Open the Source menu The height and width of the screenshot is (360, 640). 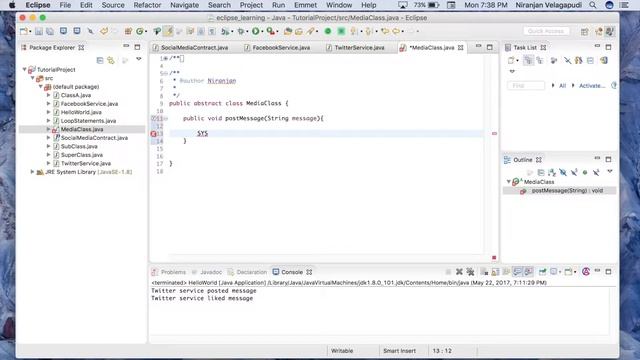coord(113,5)
